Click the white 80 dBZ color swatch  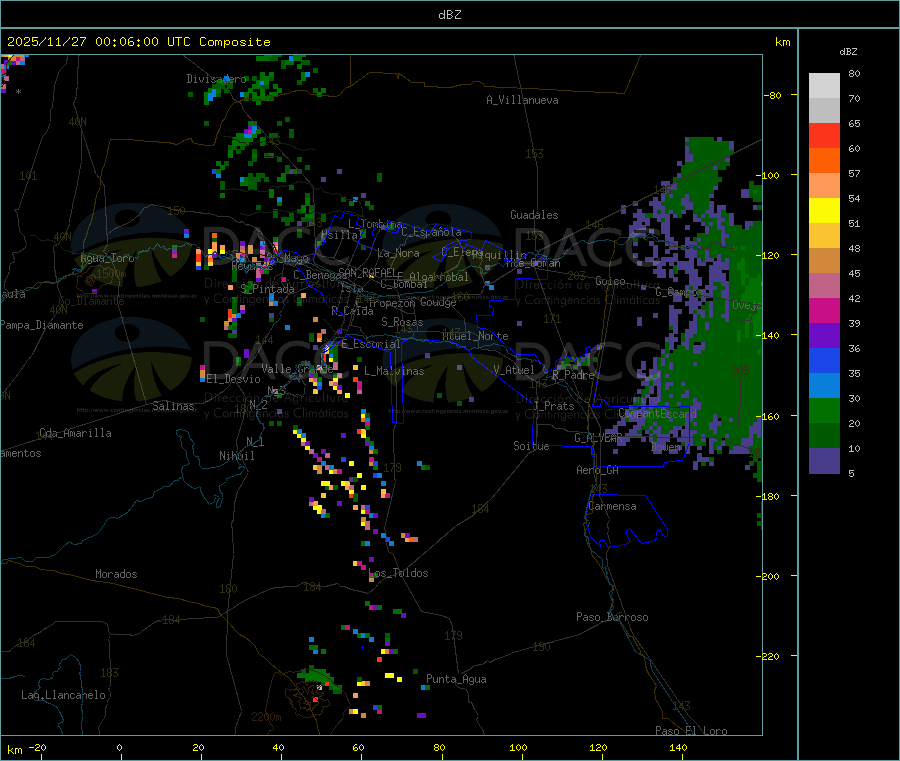click(x=824, y=86)
